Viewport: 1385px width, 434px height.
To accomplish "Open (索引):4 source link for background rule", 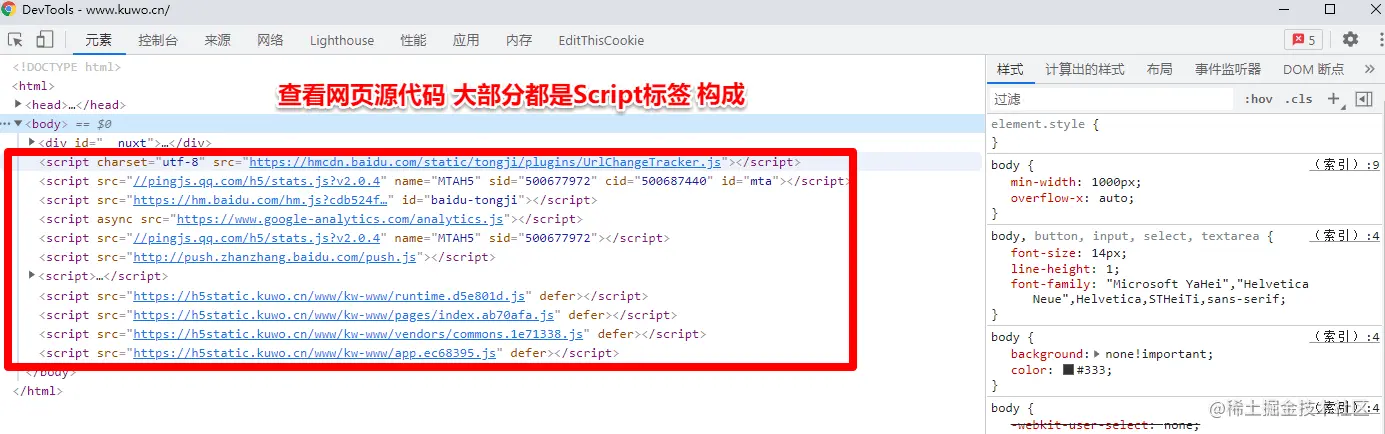I will tap(1345, 337).
